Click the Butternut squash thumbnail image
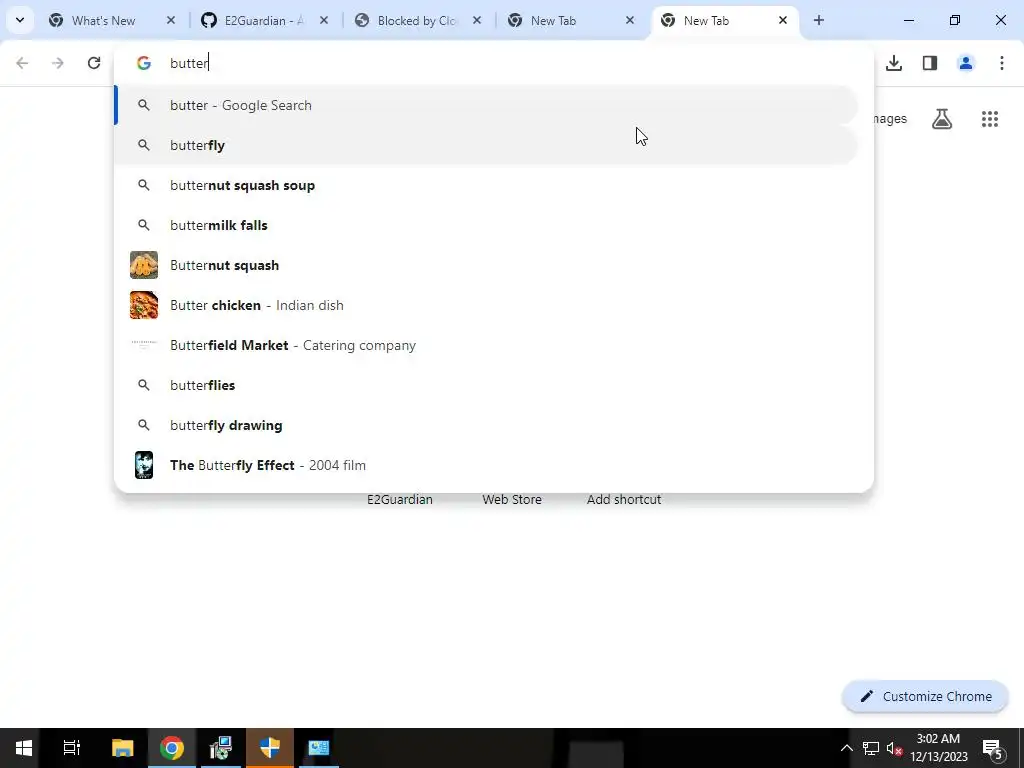This screenshot has width=1024, height=768. tap(144, 265)
